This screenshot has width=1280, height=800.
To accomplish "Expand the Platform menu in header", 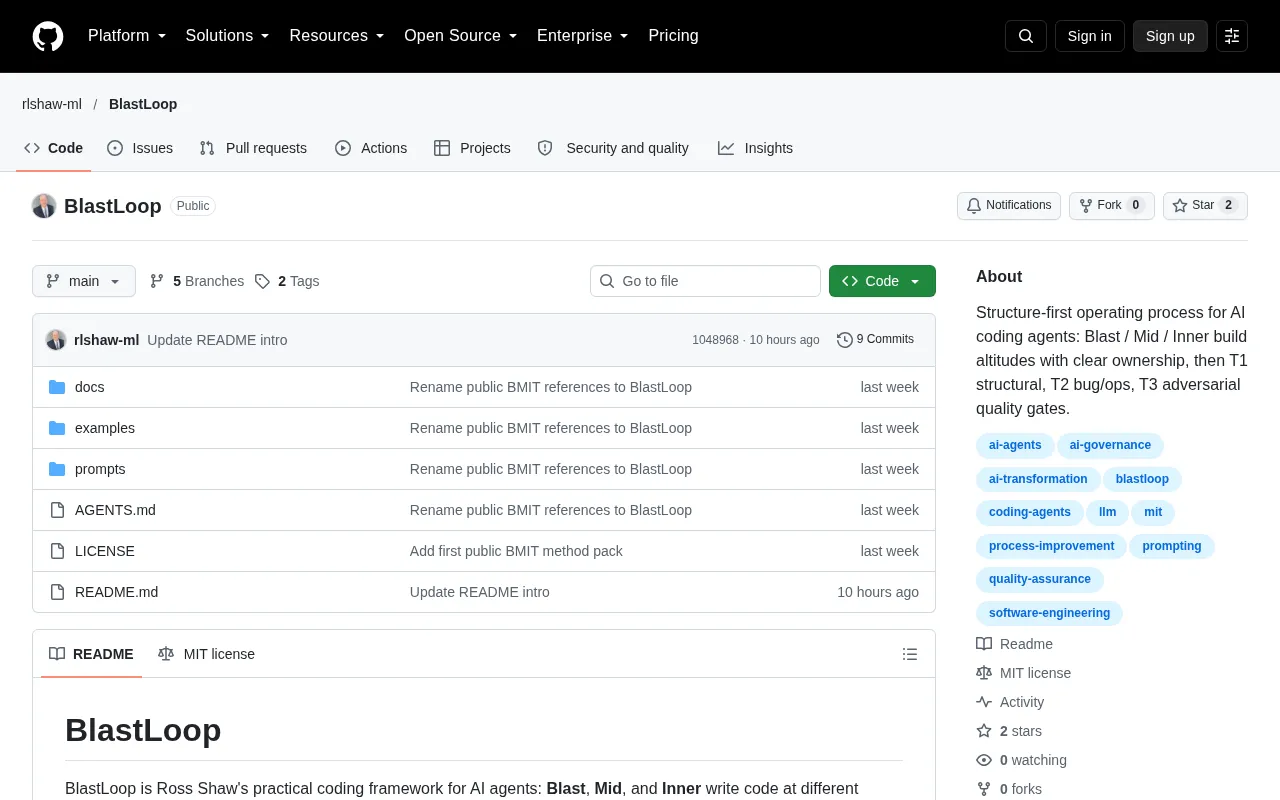I will point(127,36).
